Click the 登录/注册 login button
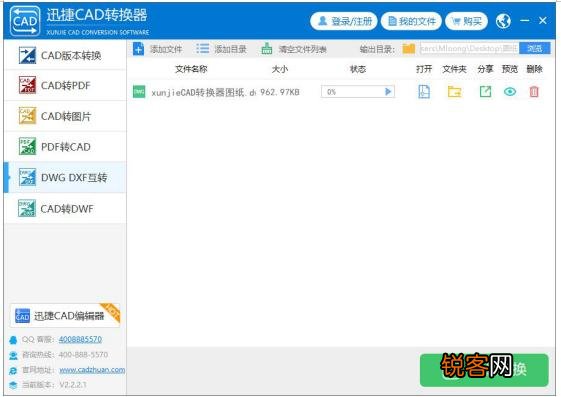The height and width of the screenshot is (397, 561). [x=344, y=21]
